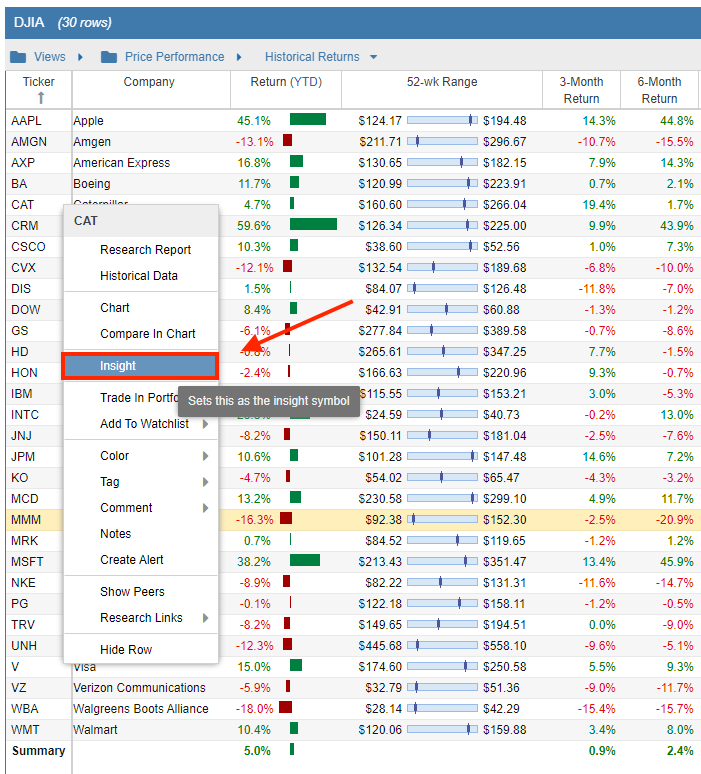Sort by the Return (YTD) column header
This screenshot has width=701, height=774.
tap(286, 82)
